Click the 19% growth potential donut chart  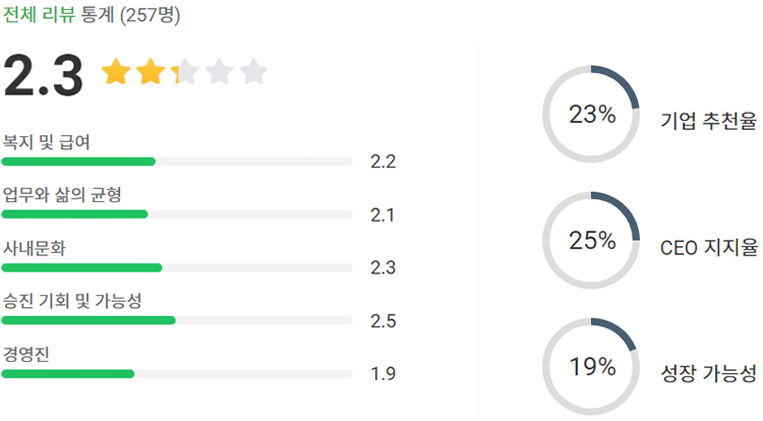591,367
